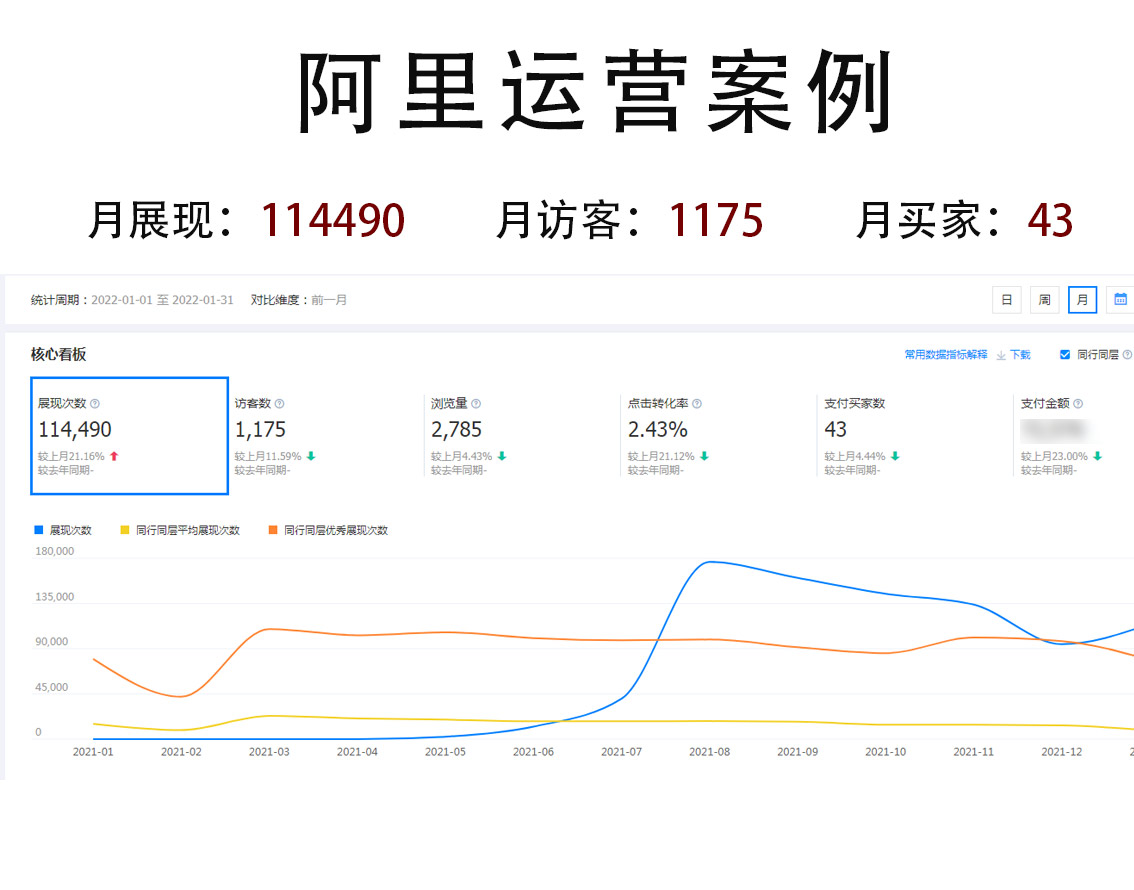
Task: Open help icon next to 同行同层
Action: click(1127, 354)
